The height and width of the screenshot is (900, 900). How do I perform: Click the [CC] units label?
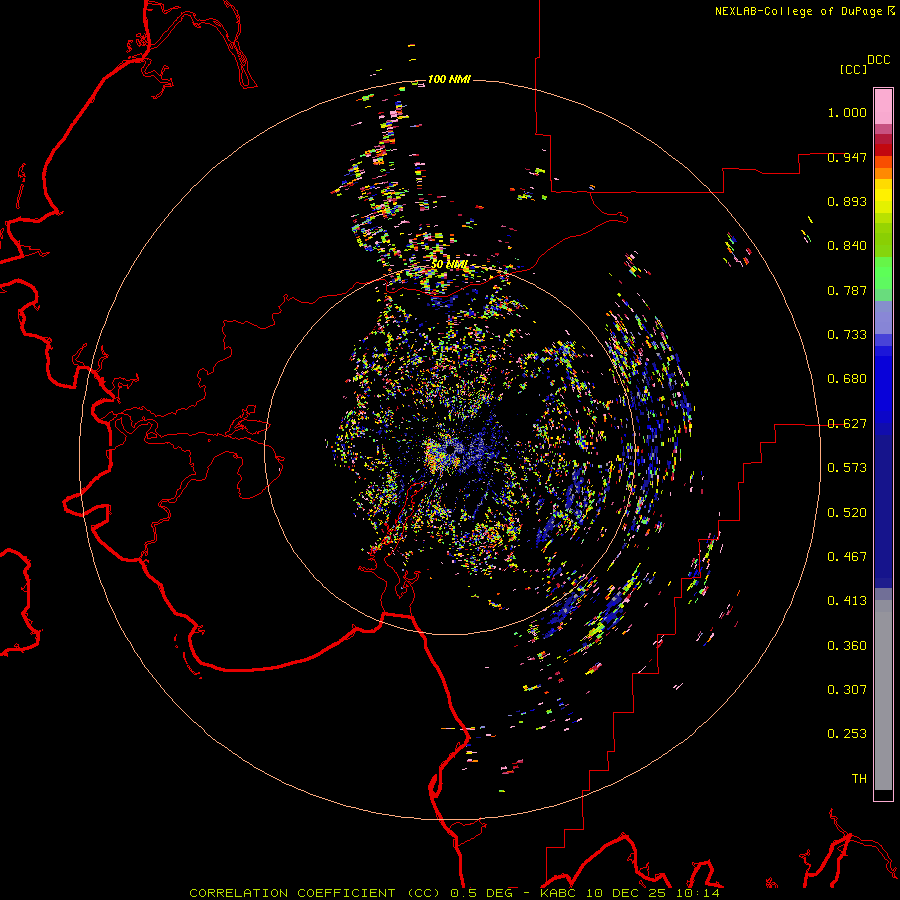click(x=853, y=69)
